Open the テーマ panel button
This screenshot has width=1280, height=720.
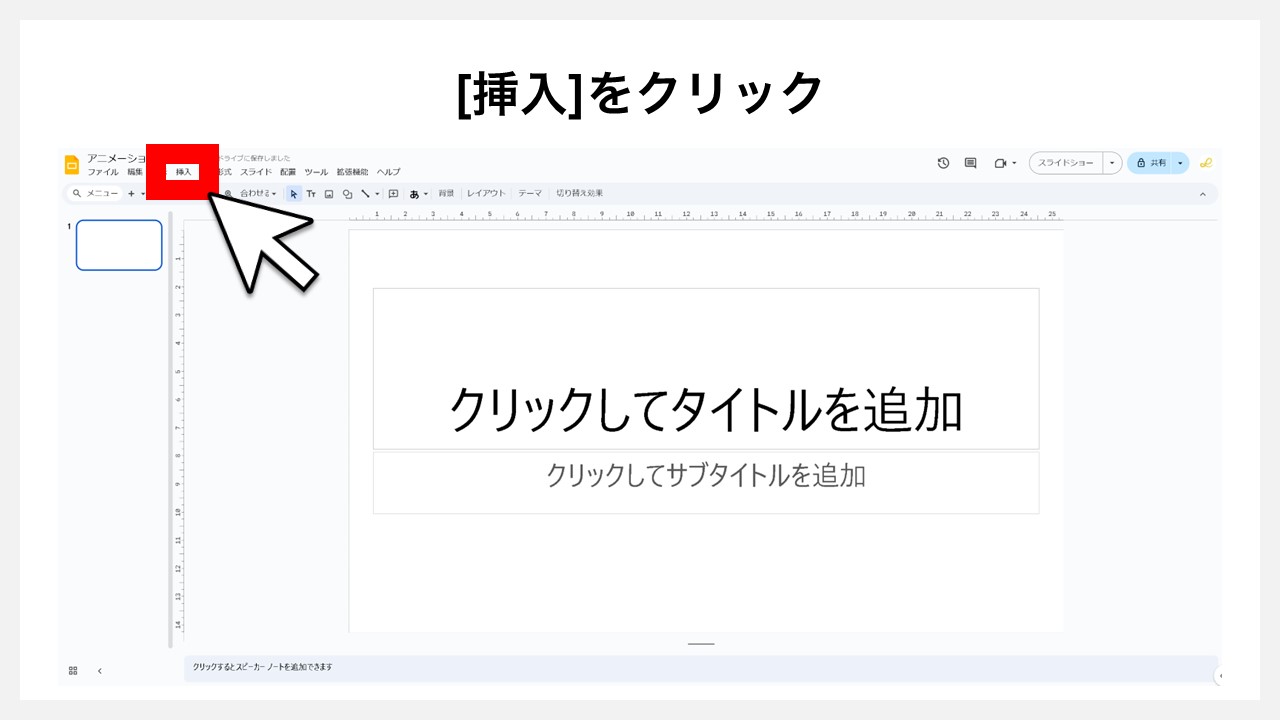click(528, 193)
